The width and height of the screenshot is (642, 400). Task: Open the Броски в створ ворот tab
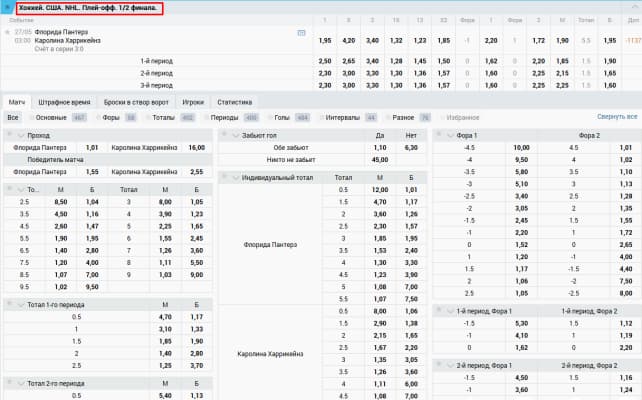(x=136, y=102)
